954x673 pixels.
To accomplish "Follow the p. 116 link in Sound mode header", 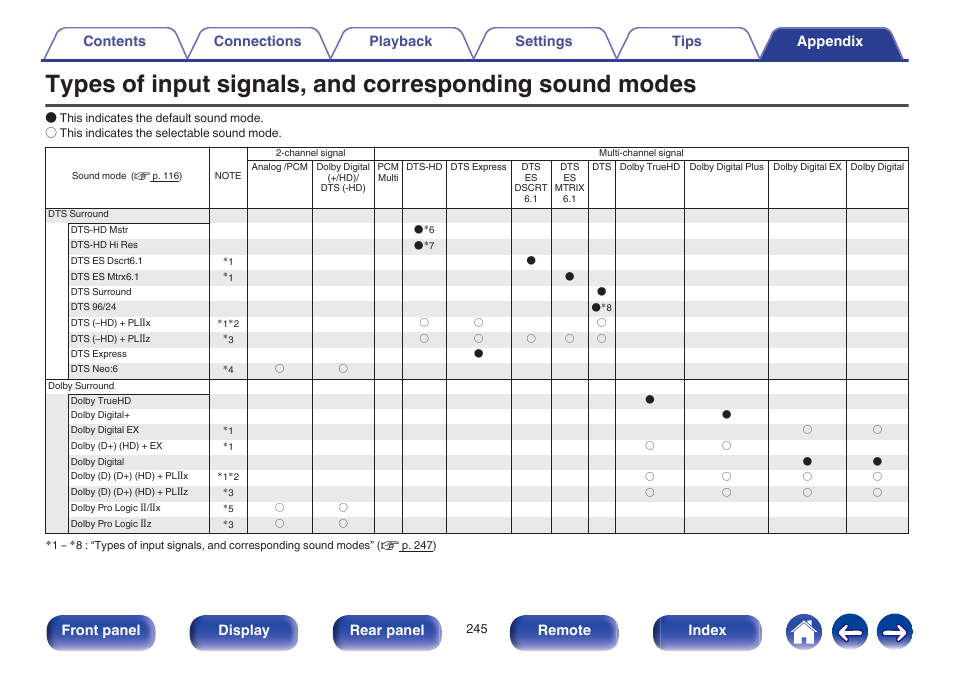I will tap(165, 176).
